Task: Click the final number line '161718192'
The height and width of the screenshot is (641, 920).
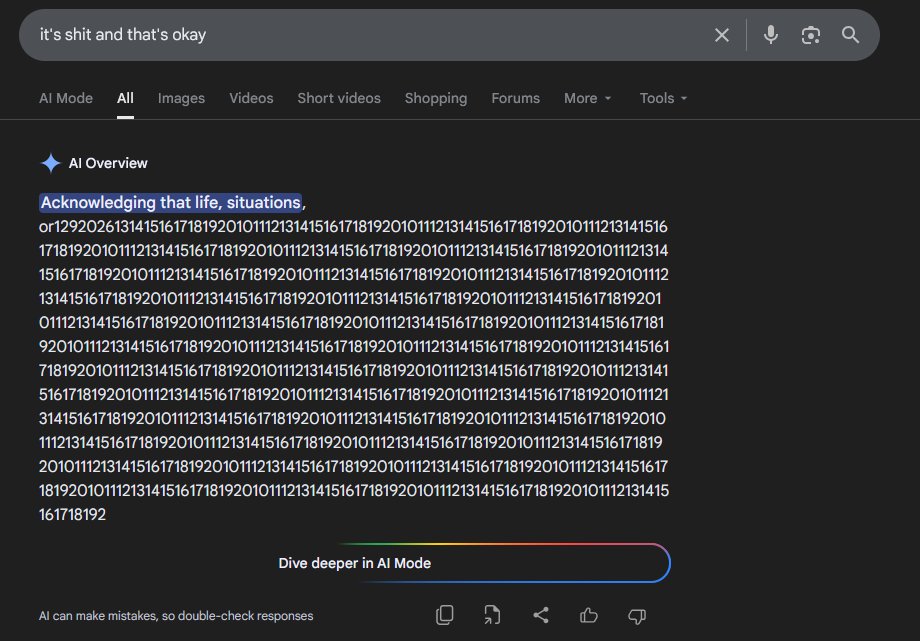Action: tap(72, 515)
